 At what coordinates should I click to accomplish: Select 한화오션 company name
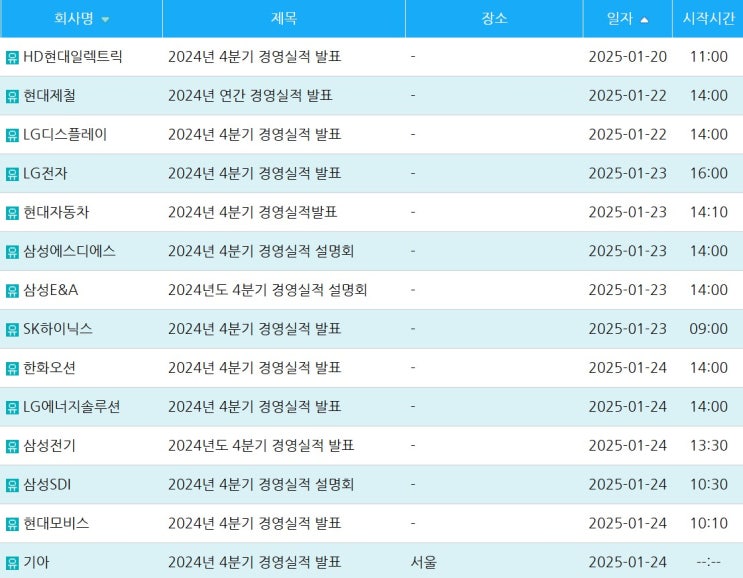pos(49,367)
